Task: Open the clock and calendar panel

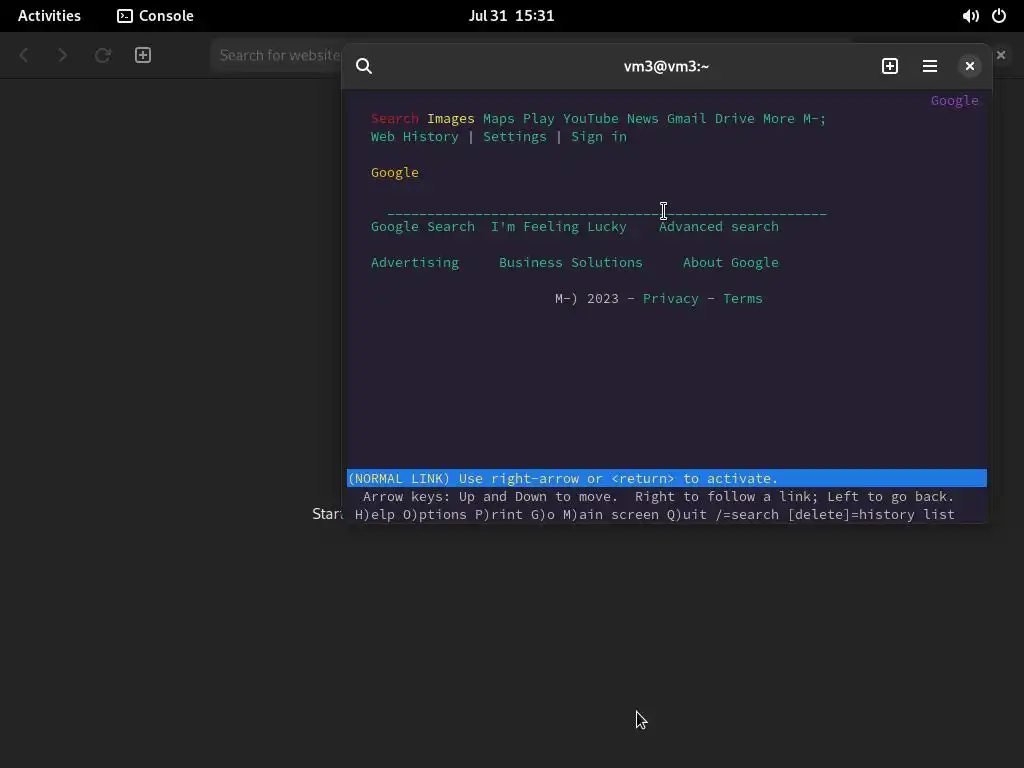Action: [511, 16]
